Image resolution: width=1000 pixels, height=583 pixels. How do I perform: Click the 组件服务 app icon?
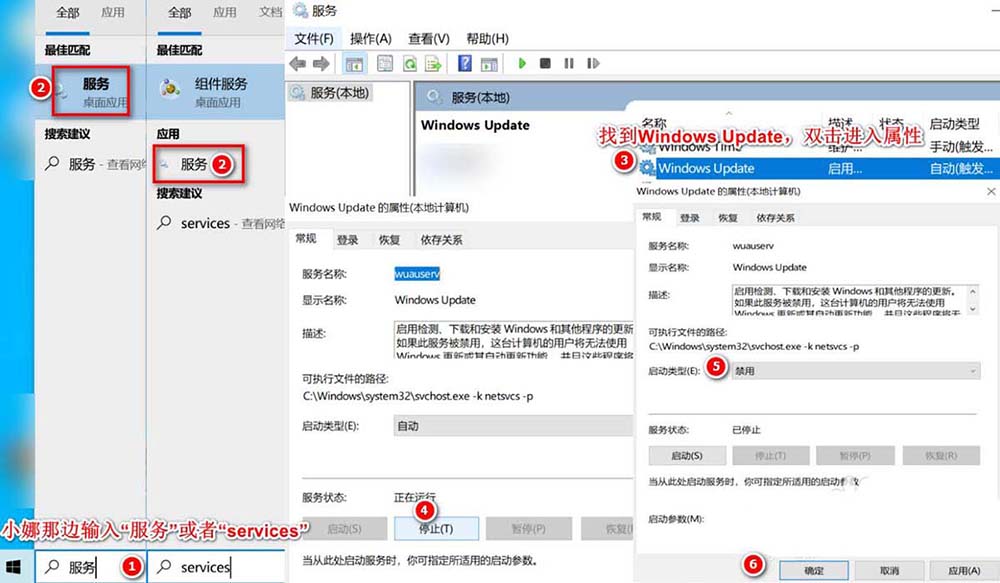point(170,89)
